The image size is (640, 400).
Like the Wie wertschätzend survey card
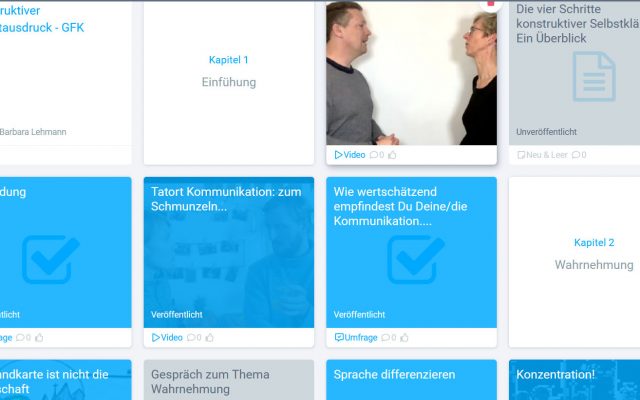coord(404,338)
